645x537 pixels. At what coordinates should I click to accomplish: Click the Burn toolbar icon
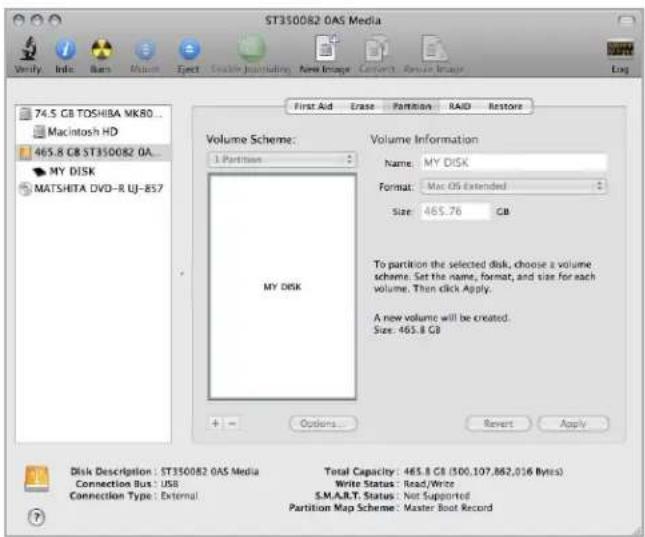tap(101, 49)
